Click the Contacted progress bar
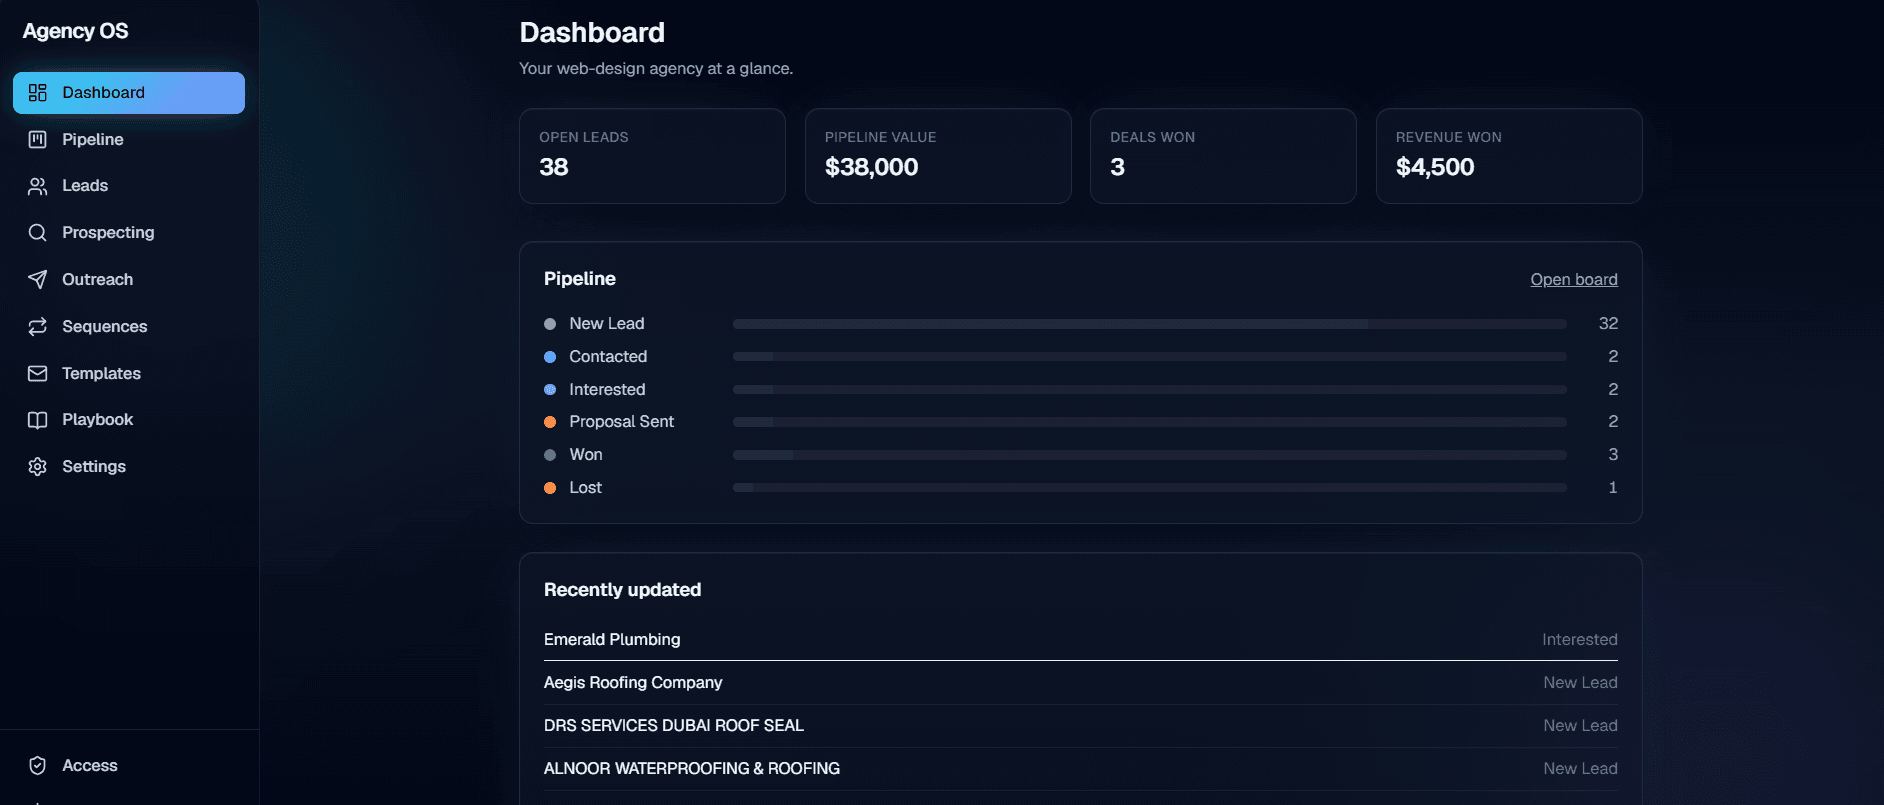The width and height of the screenshot is (1884, 805). pos(1150,357)
